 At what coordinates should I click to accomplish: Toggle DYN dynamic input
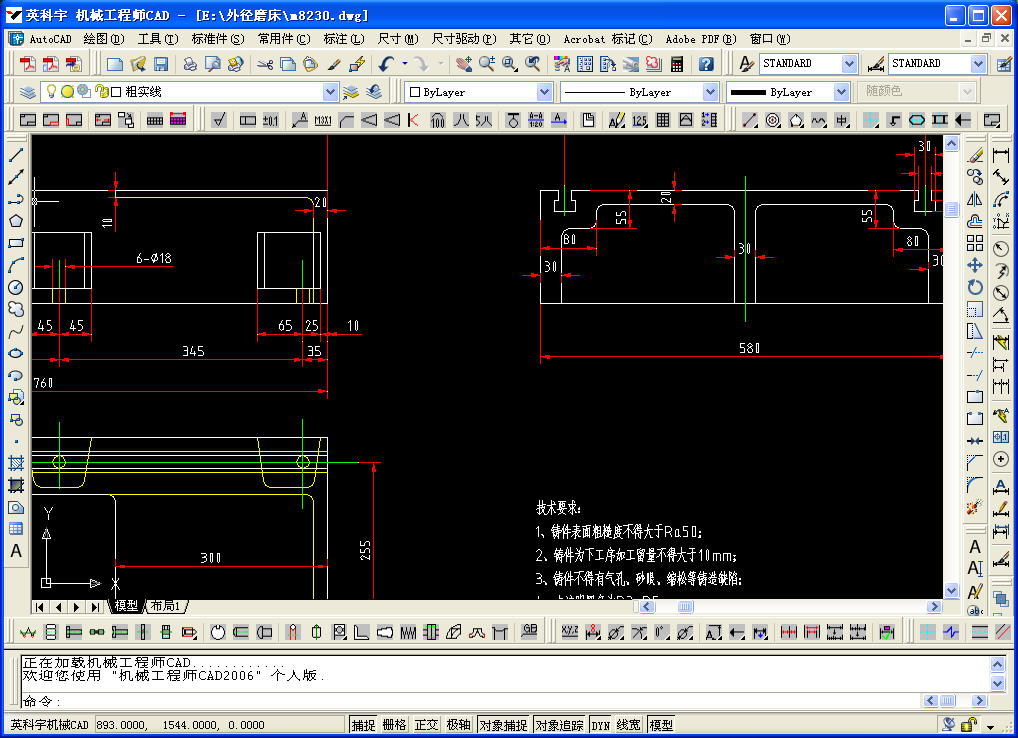[601, 725]
